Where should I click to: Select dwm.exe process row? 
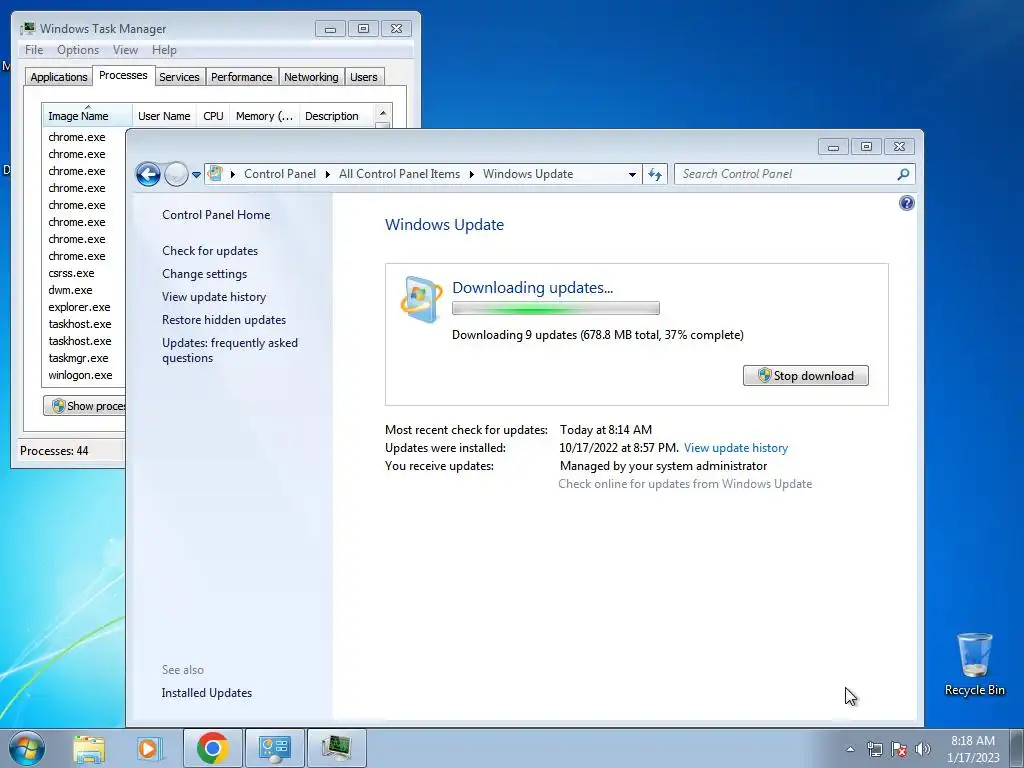tap(85, 290)
